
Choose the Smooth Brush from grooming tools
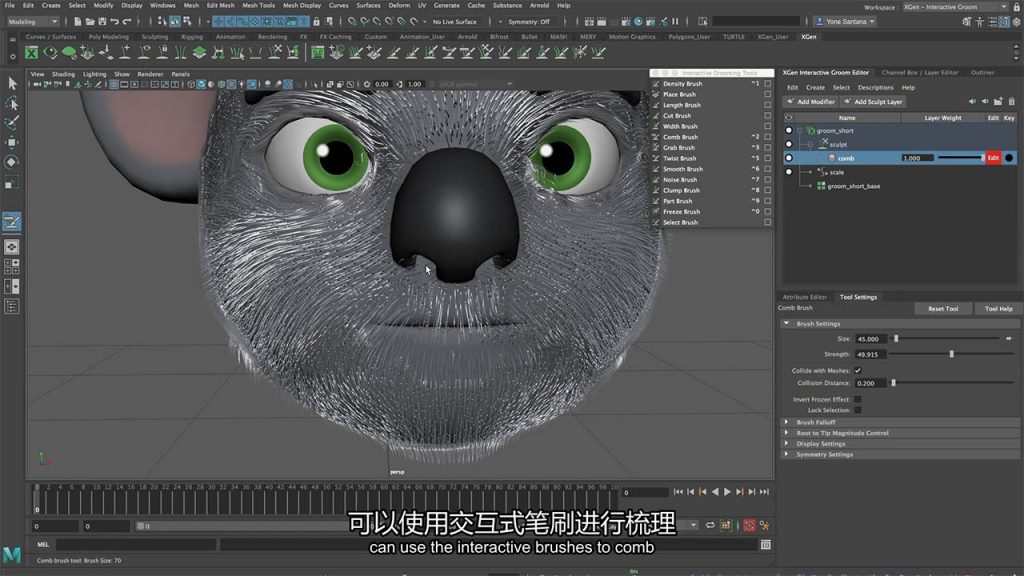[682, 169]
